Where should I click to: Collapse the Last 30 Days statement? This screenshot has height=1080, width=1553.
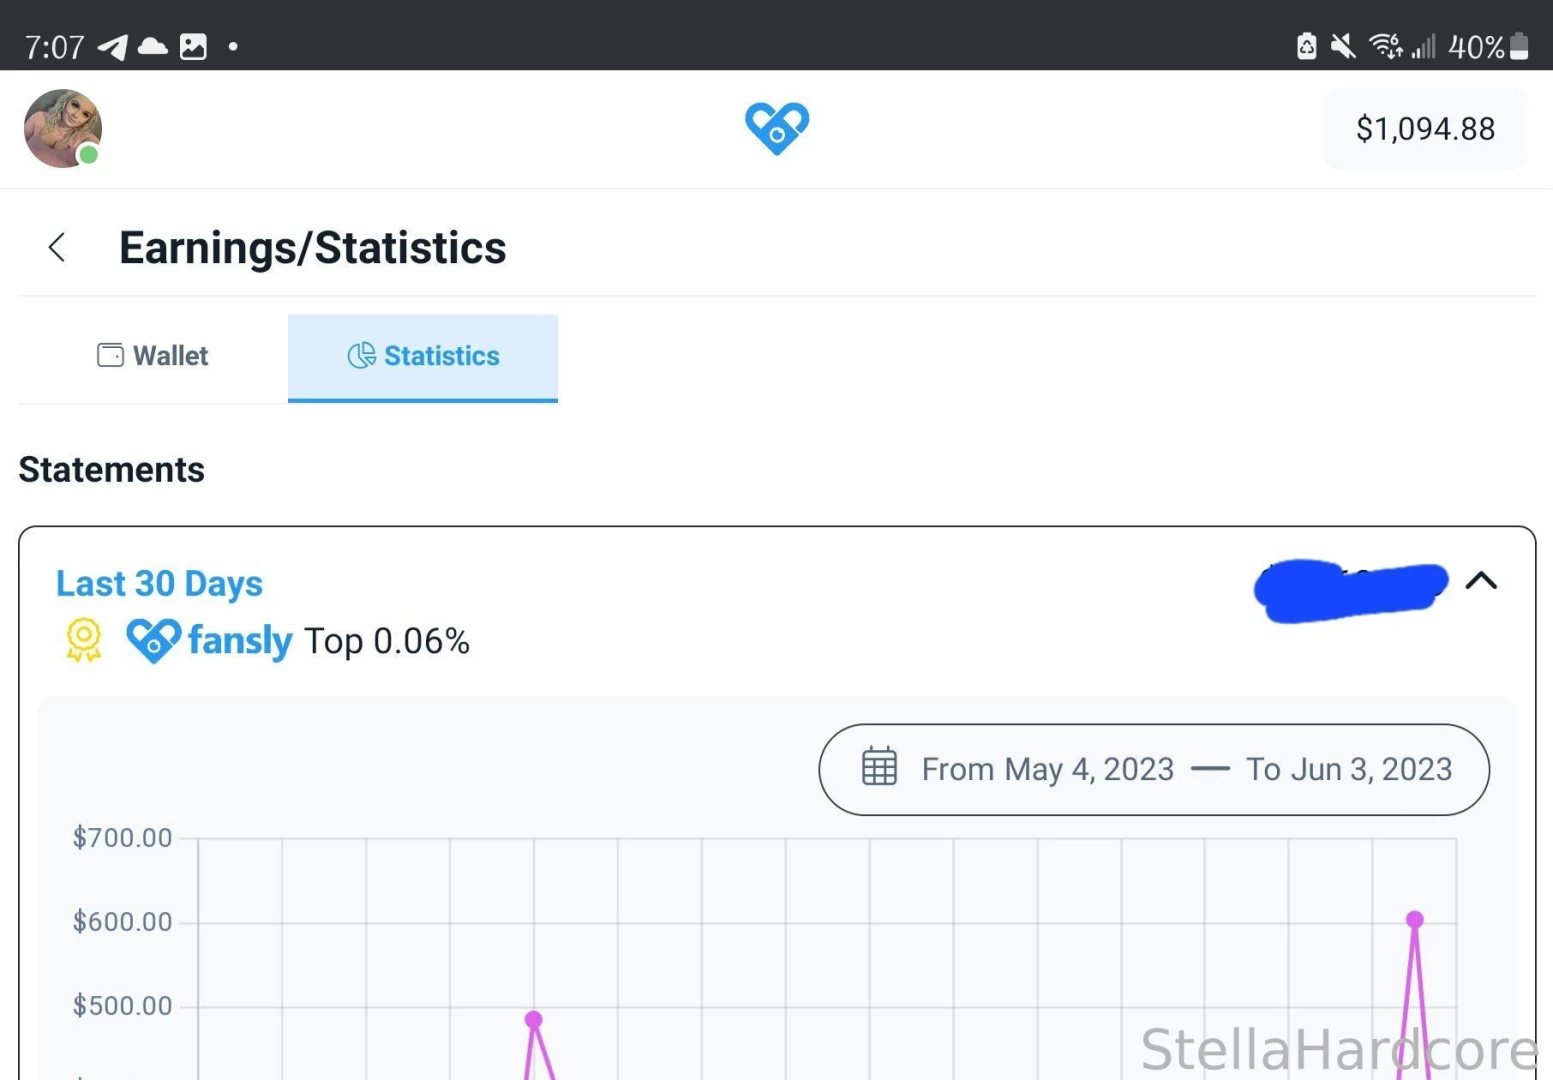pyautogui.click(x=1481, y=581)
